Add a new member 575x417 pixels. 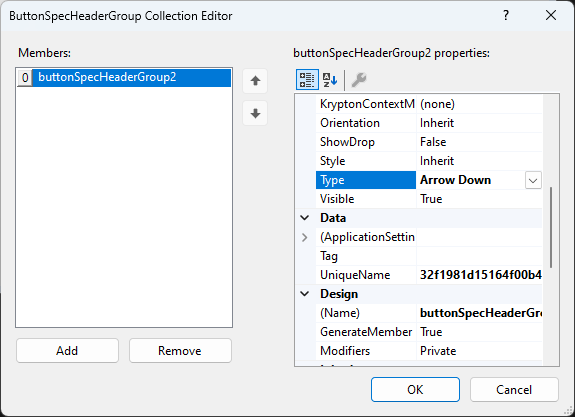[67, 351]
